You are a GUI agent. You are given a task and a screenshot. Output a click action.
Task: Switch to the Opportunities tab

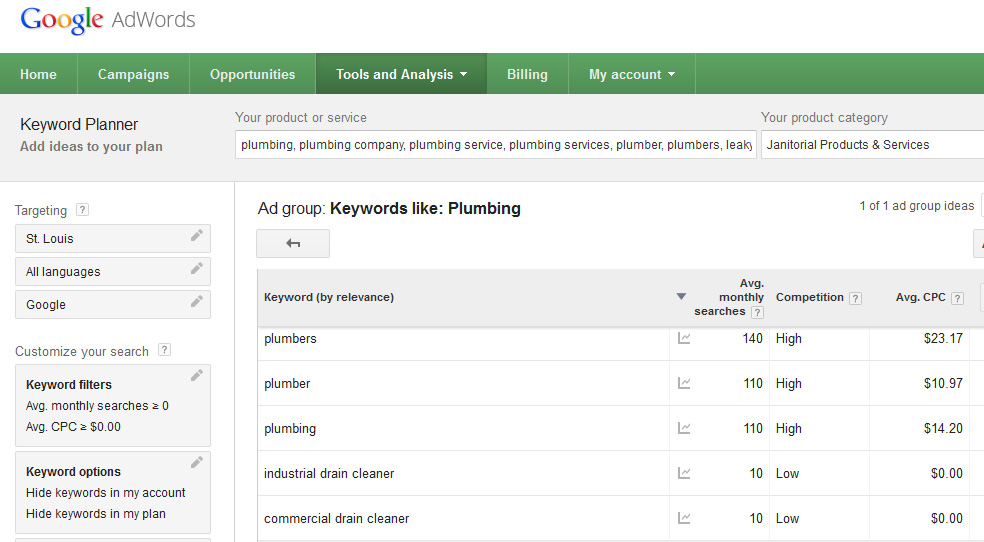point(252,74)
